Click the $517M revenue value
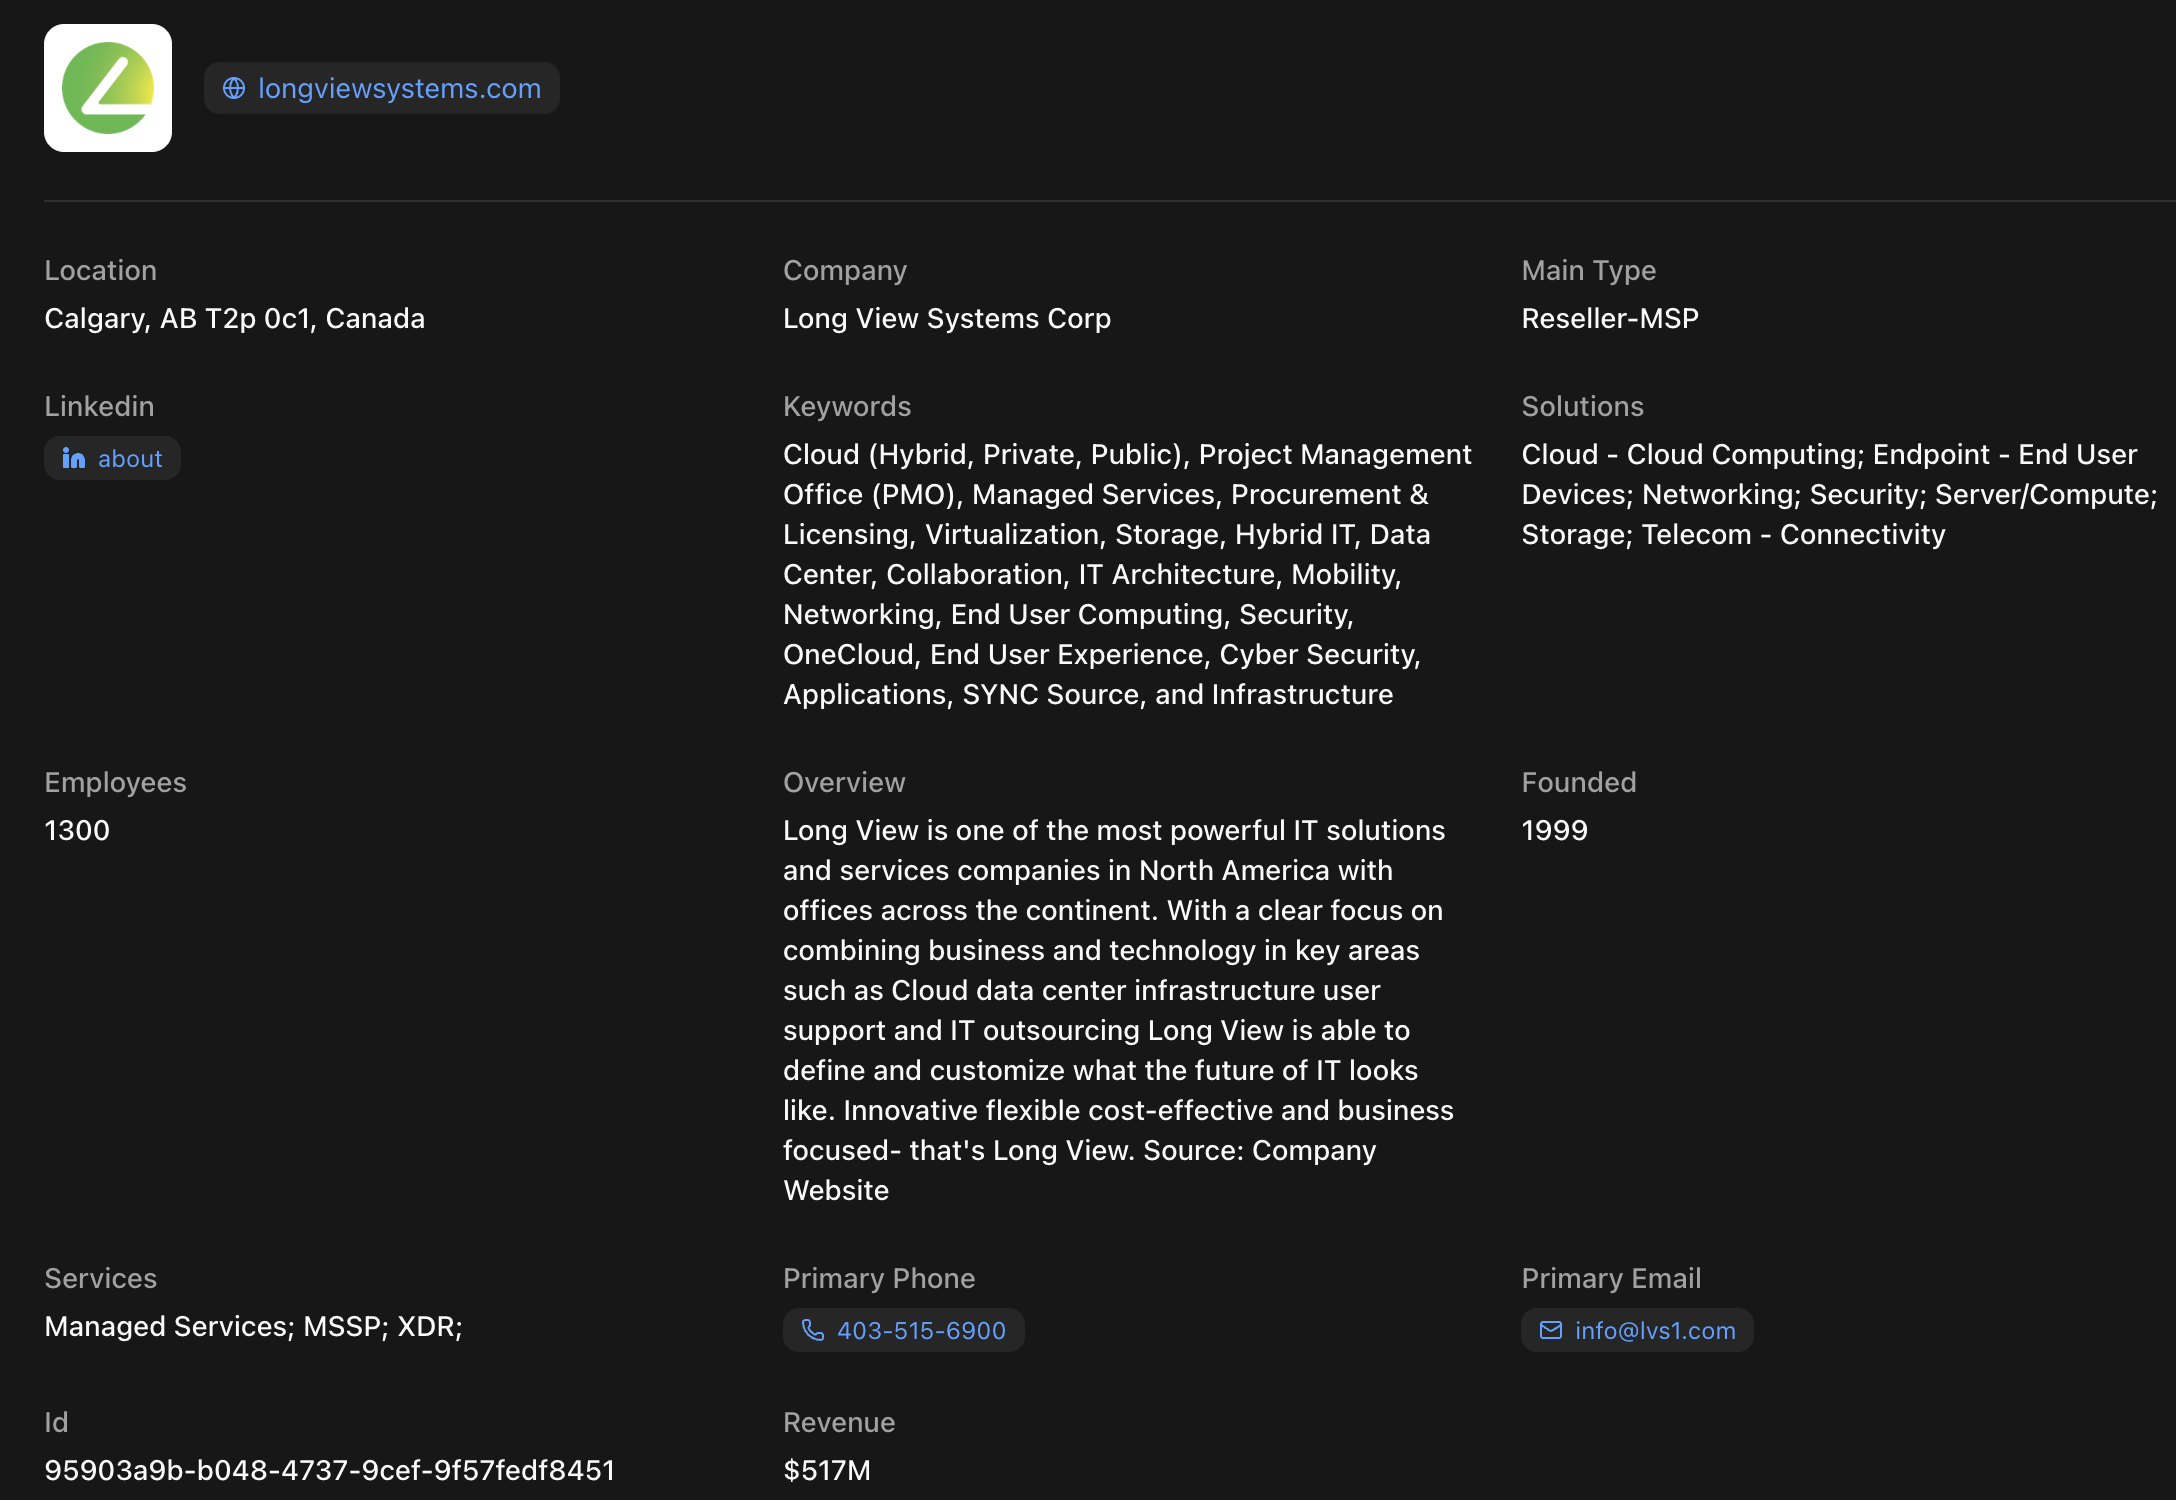This screenshot has width=2176, height=1500. [827, 1470]
